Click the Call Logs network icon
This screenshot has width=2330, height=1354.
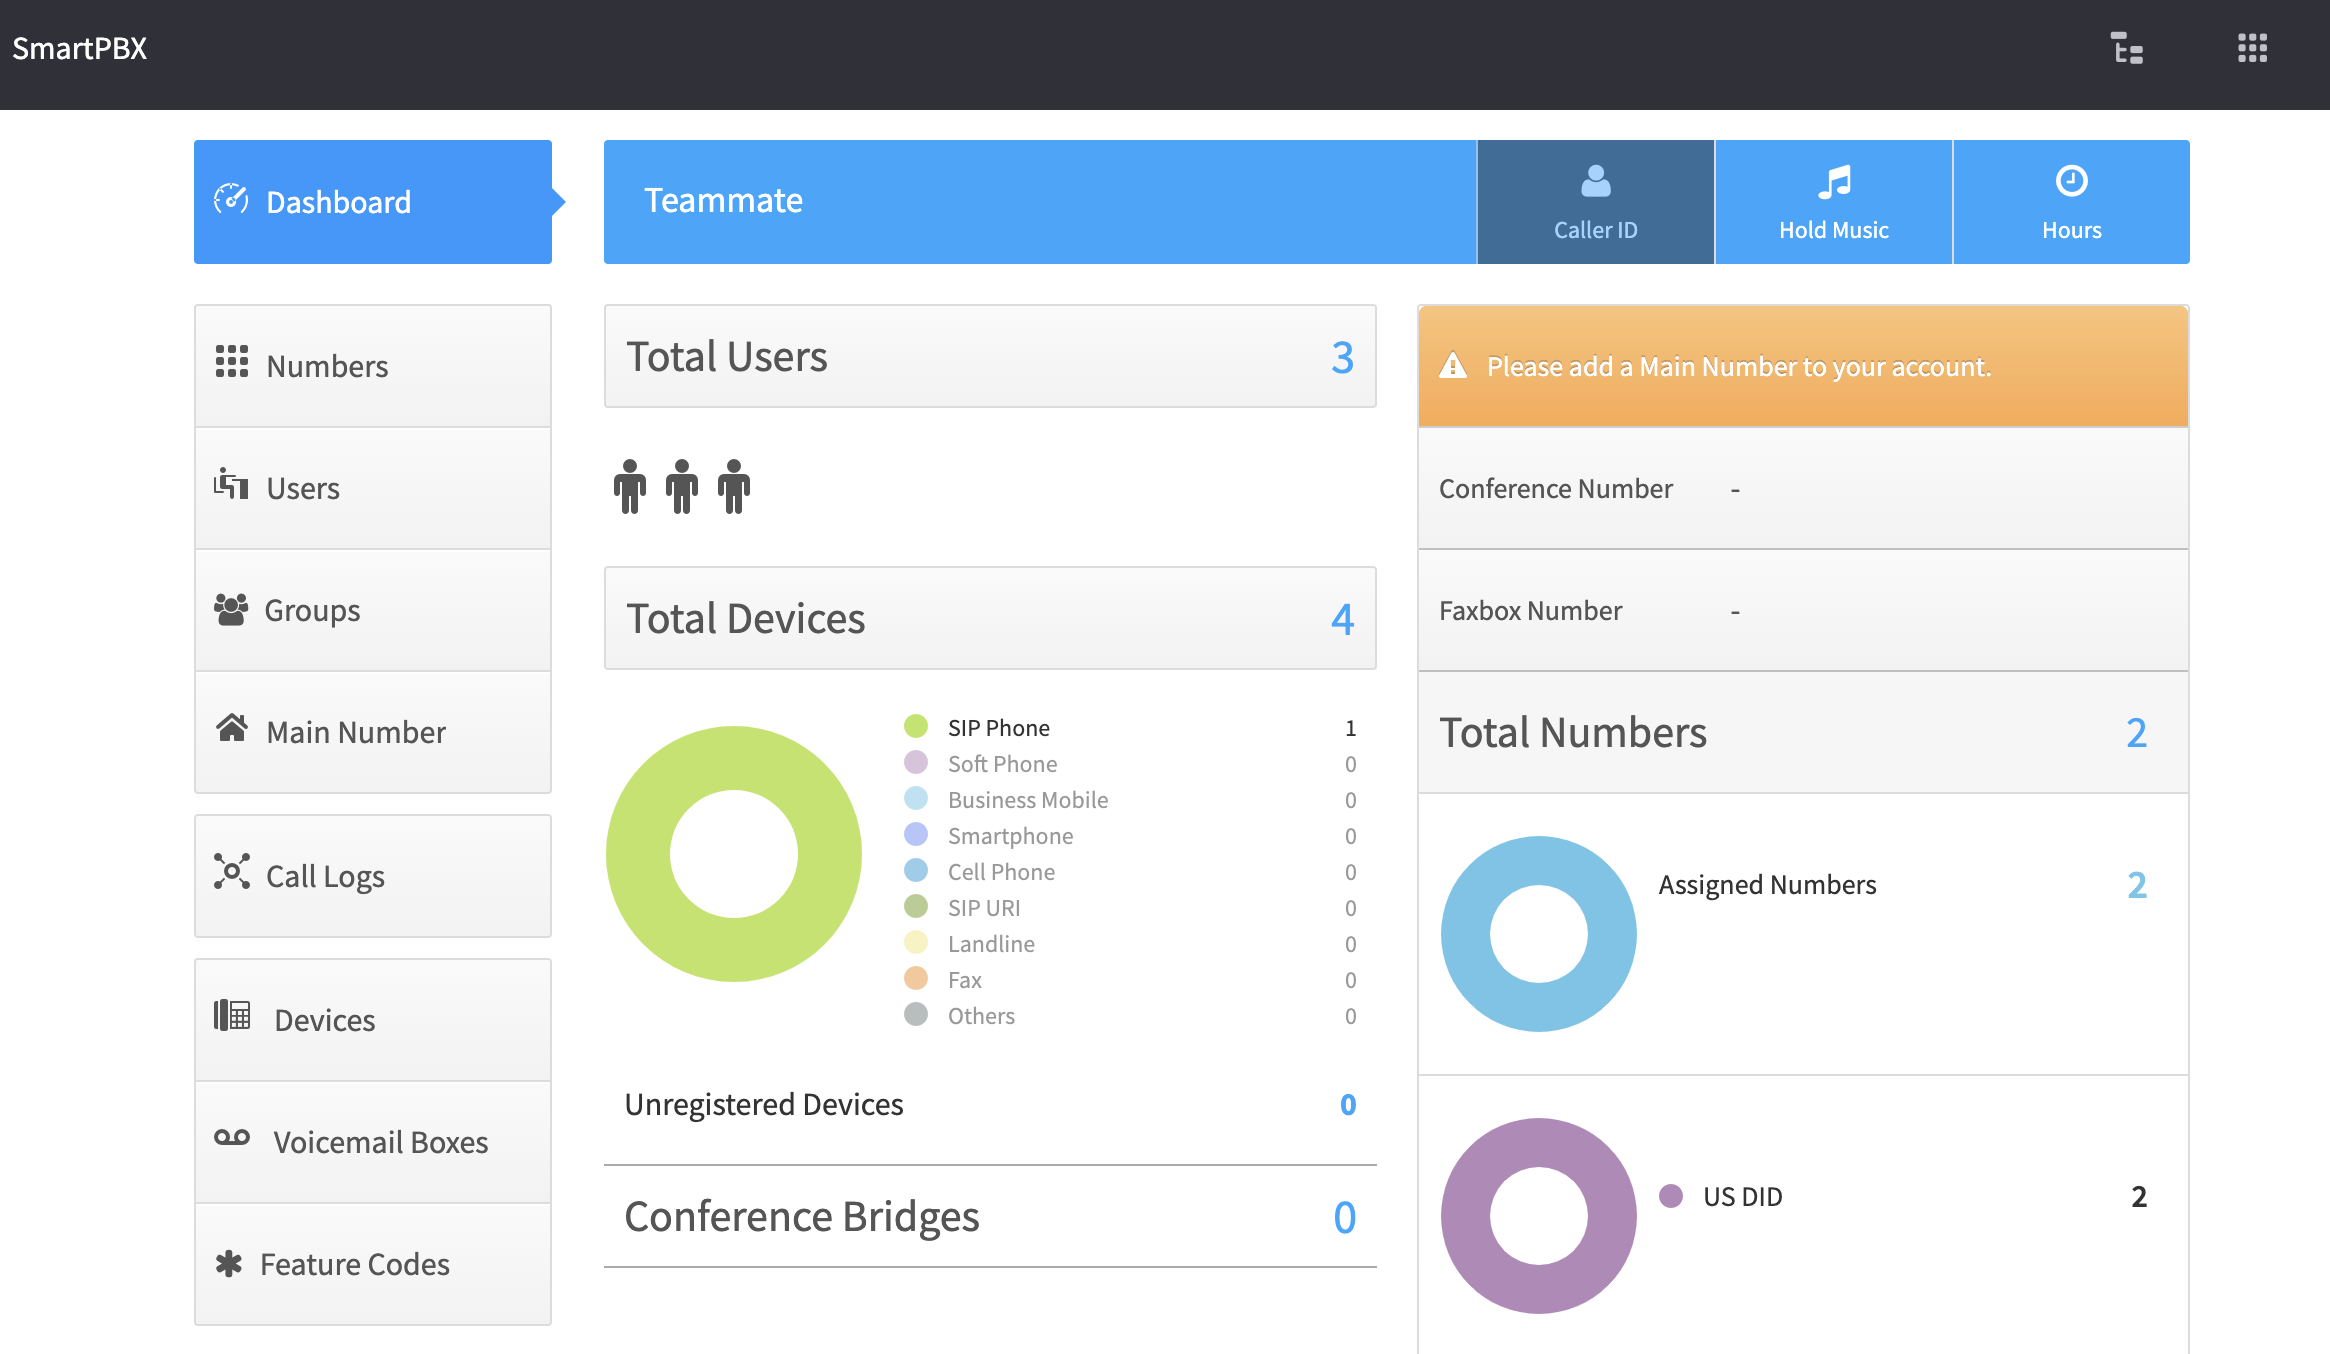[232, 872]
